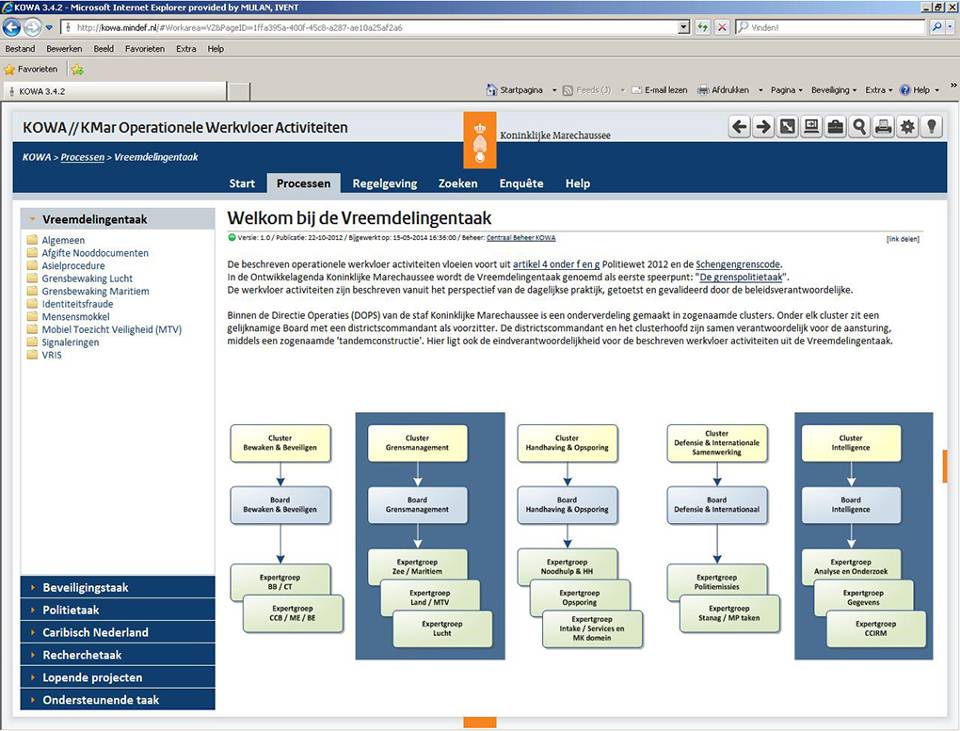Expand the Recherchetaak sidebar section
Screen dimensions: 960x731
(x=81, y=655)
